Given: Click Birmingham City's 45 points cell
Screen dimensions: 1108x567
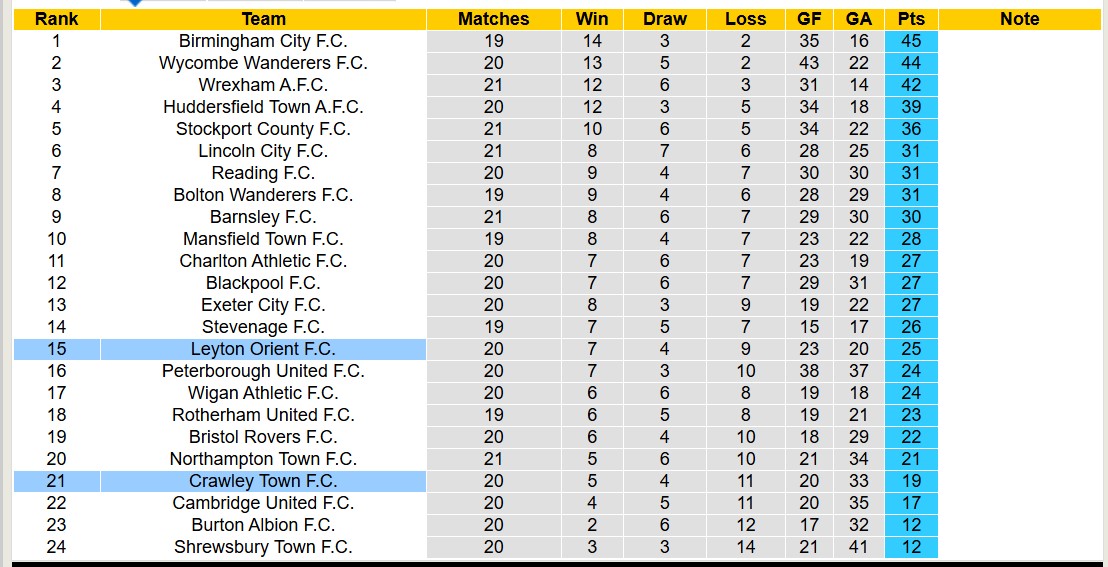Looking at the screenshot, I should click(x=911, y=41).
